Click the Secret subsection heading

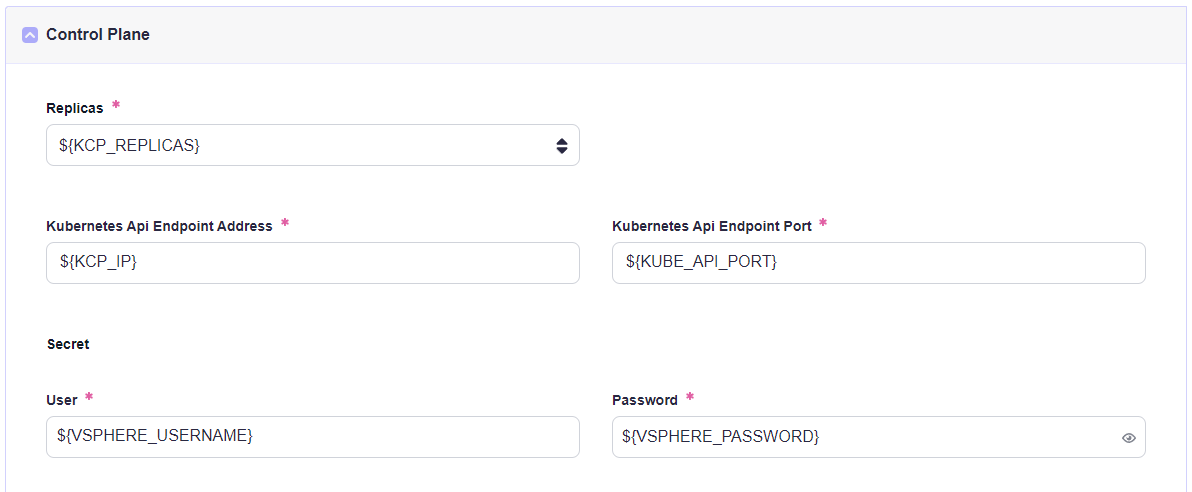[68, 344]
